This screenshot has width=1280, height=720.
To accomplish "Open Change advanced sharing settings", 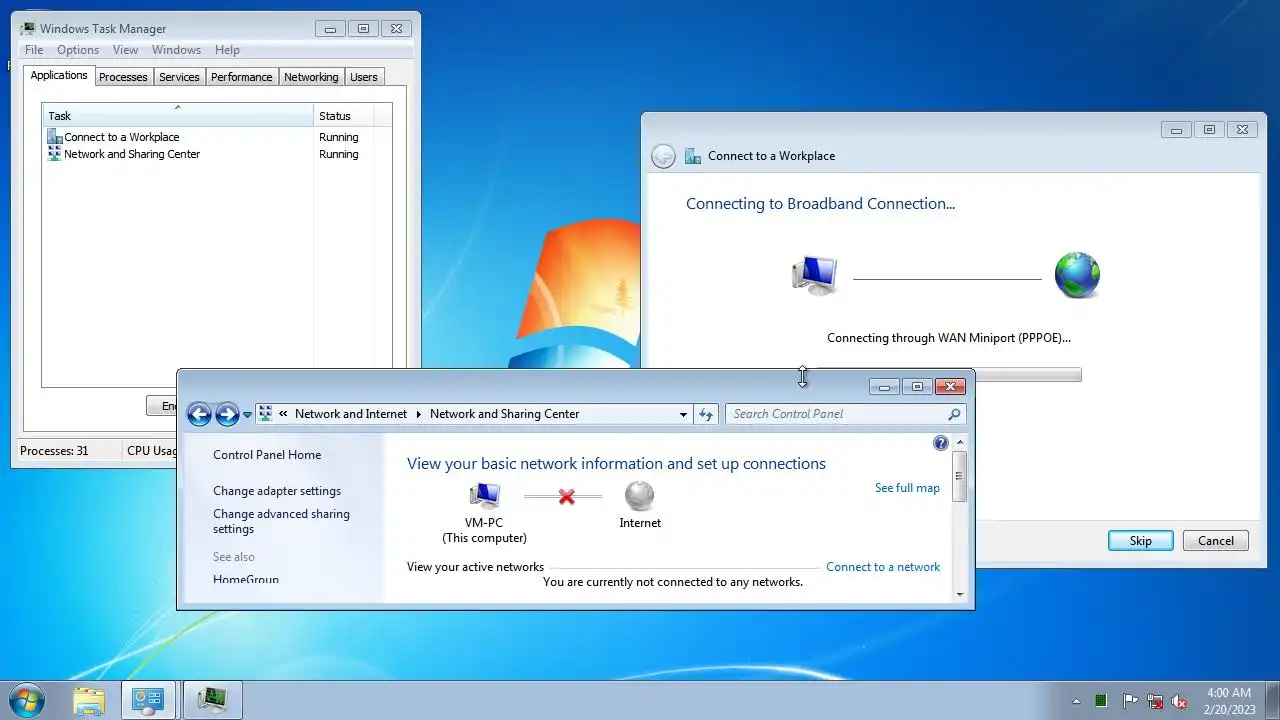I will 281,521.
